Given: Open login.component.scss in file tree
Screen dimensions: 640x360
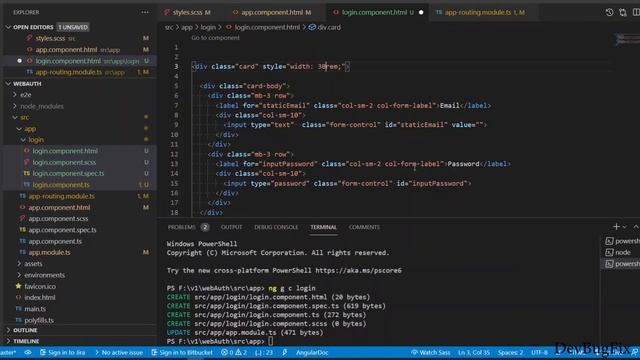Looking at the screenshot, I should [64, 162].
